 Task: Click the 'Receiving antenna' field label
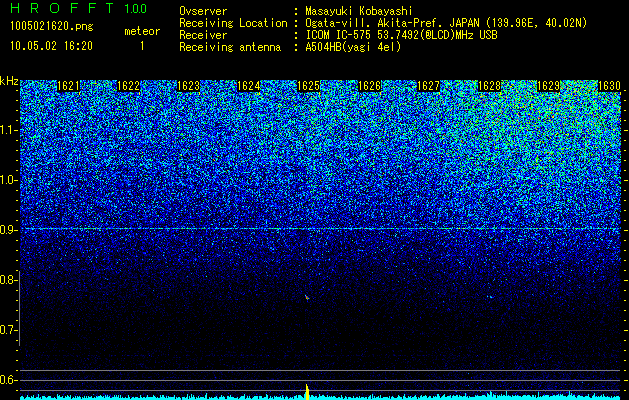[x=230, y=47]
